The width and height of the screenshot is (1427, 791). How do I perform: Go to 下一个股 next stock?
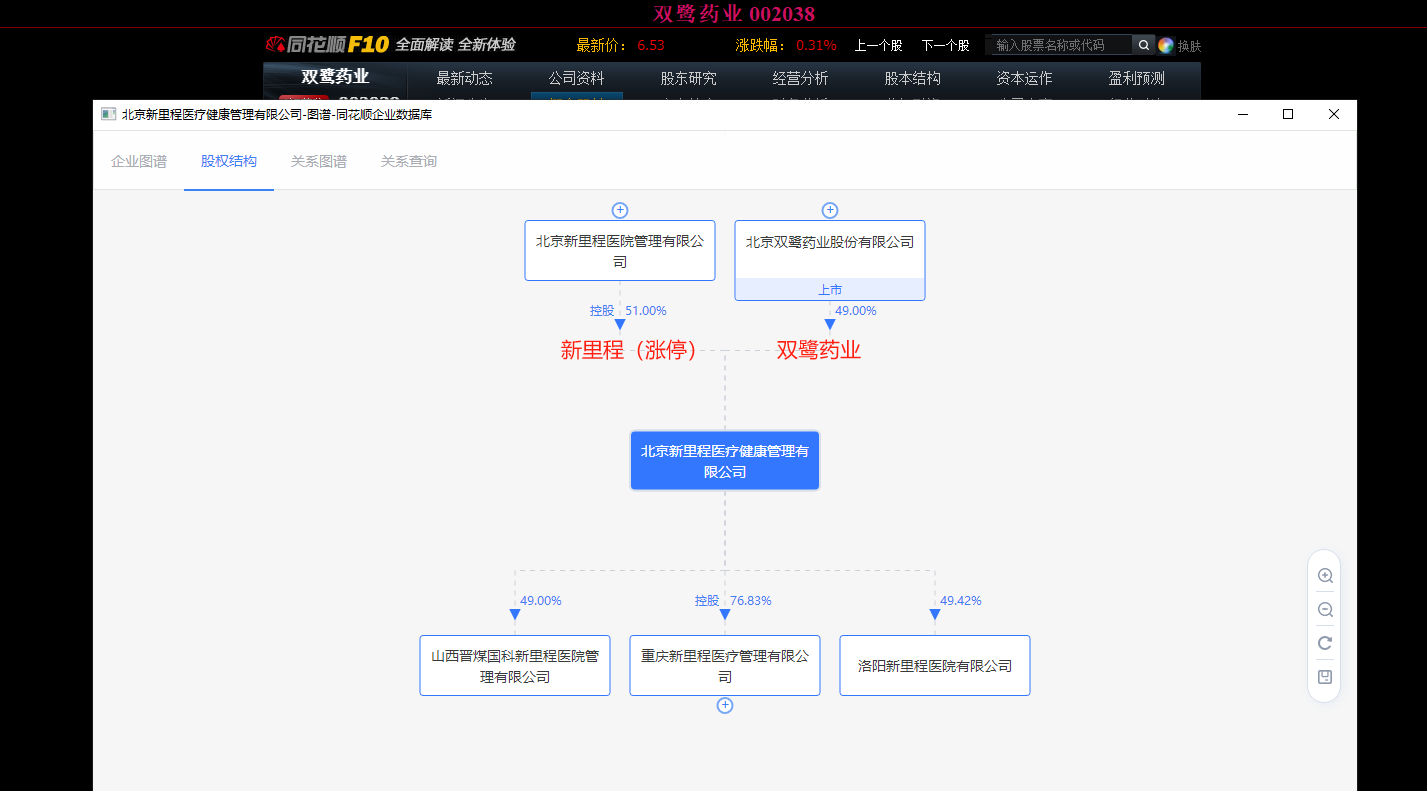(x=945, y=45)
